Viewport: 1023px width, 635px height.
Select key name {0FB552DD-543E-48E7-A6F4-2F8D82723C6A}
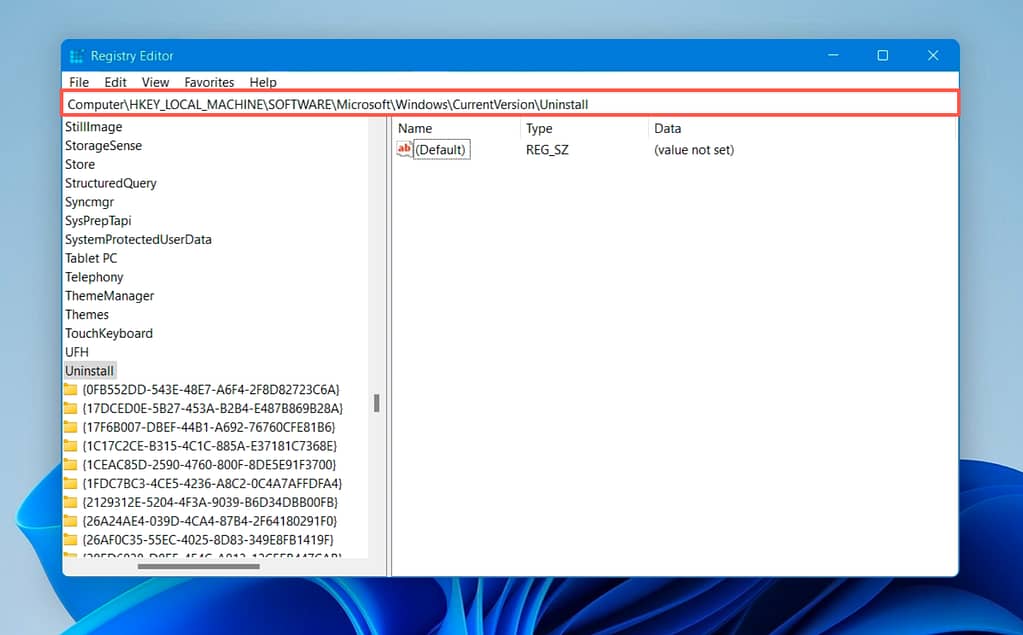(211, 390)
